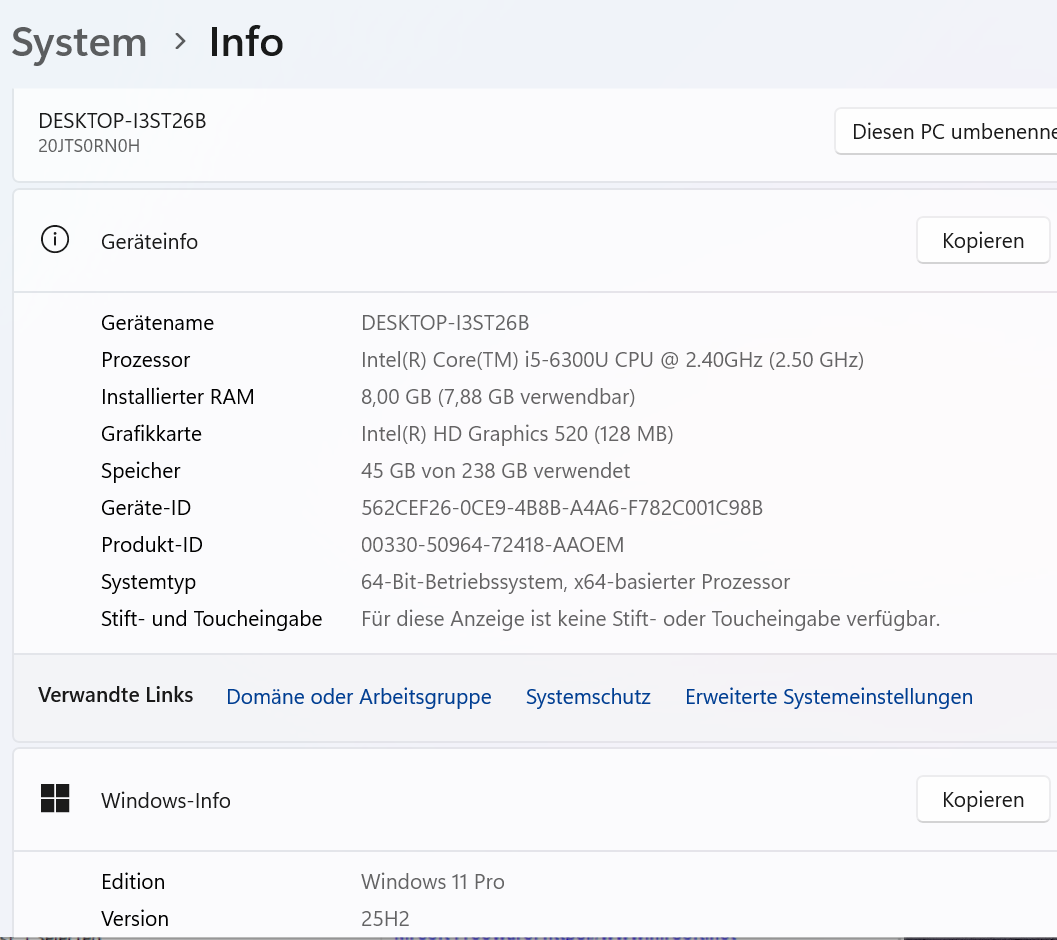Click the Windows logo icon beside Windows-Info
The image size is (1057, 940).
(55, 798)
